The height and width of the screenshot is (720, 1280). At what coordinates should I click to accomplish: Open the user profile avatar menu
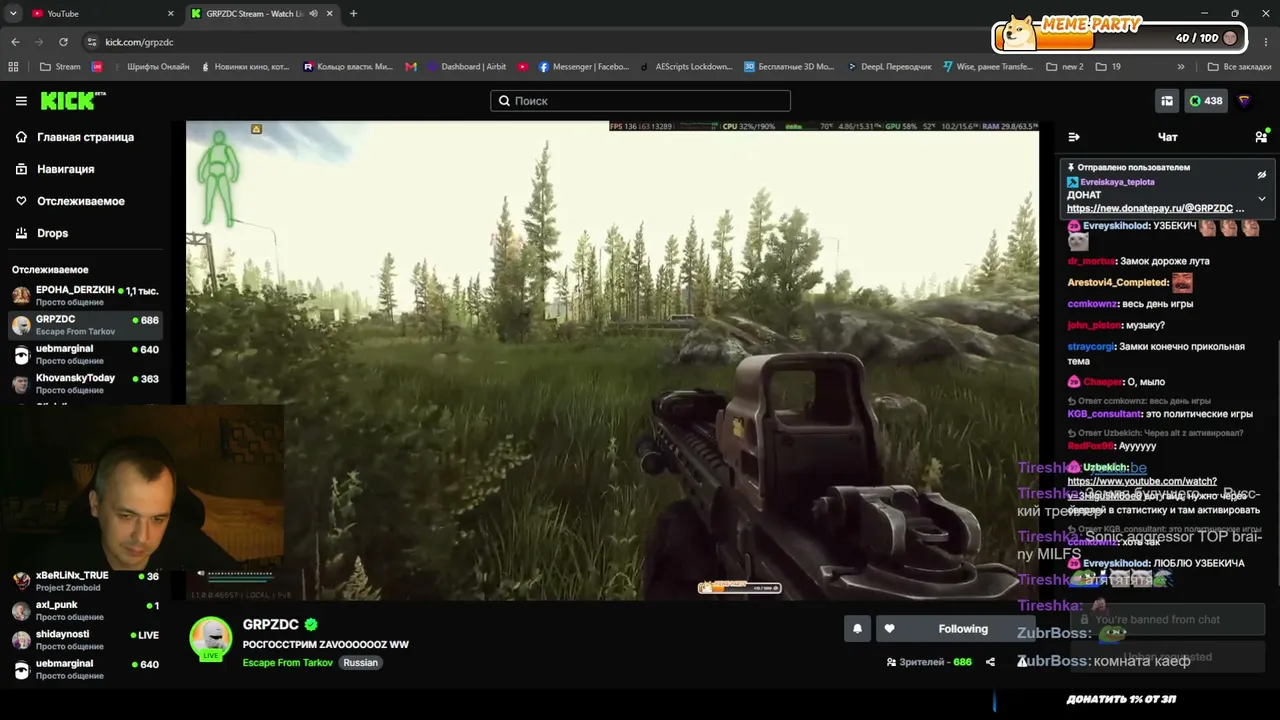[x=1244, y=101]
